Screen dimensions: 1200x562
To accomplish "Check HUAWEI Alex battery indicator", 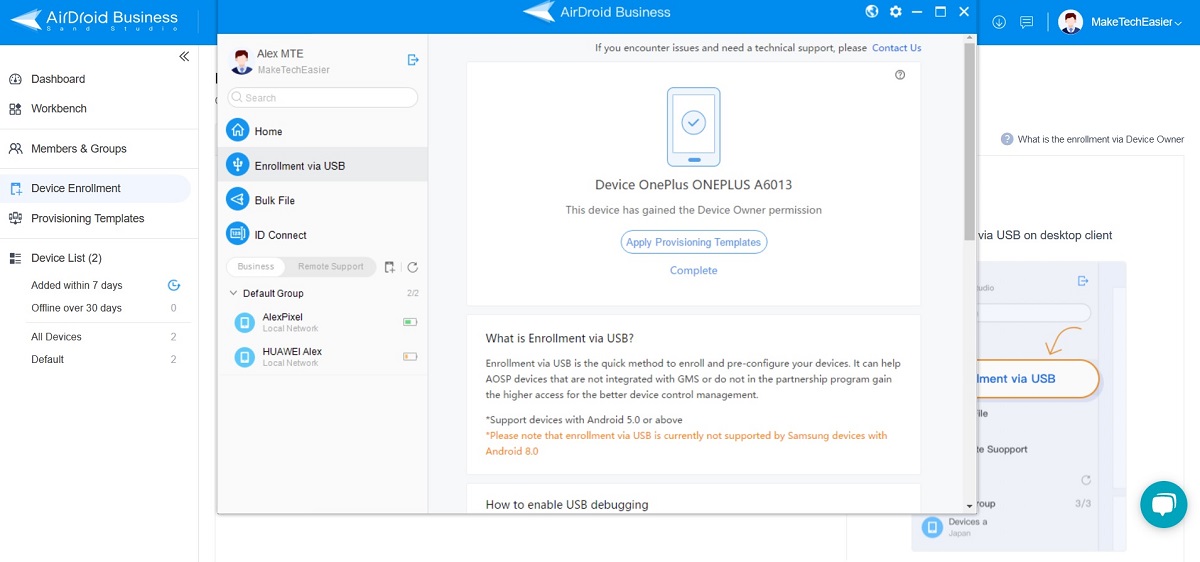I will tap(410, 356).
